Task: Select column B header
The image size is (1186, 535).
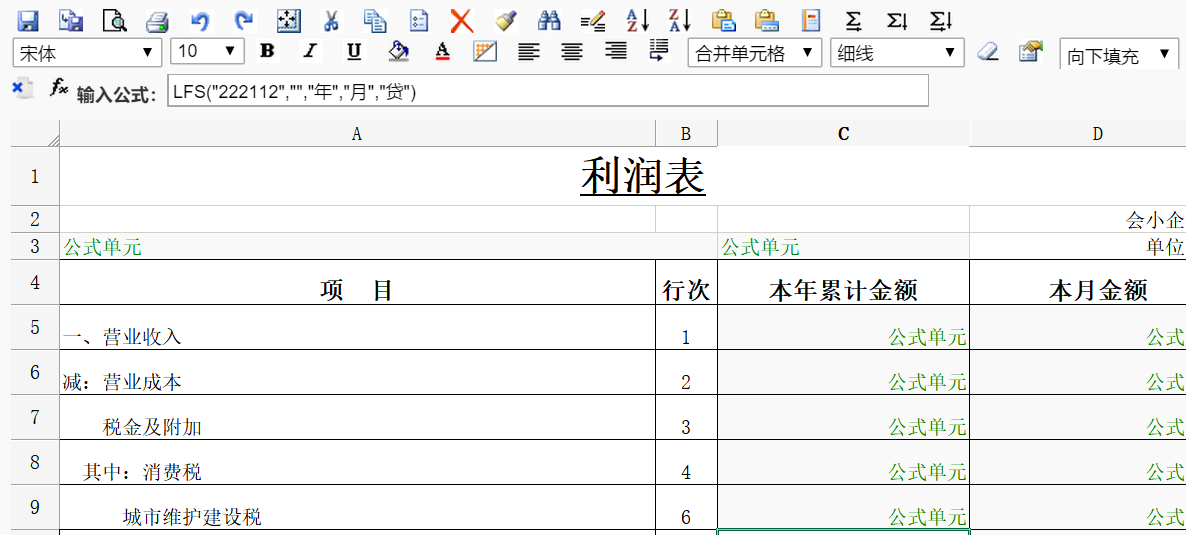Action: point(686,134)
